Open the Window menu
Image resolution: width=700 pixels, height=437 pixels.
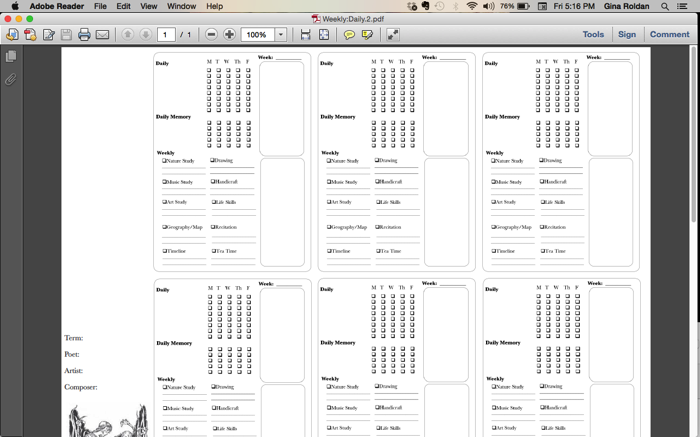[181, 6]
